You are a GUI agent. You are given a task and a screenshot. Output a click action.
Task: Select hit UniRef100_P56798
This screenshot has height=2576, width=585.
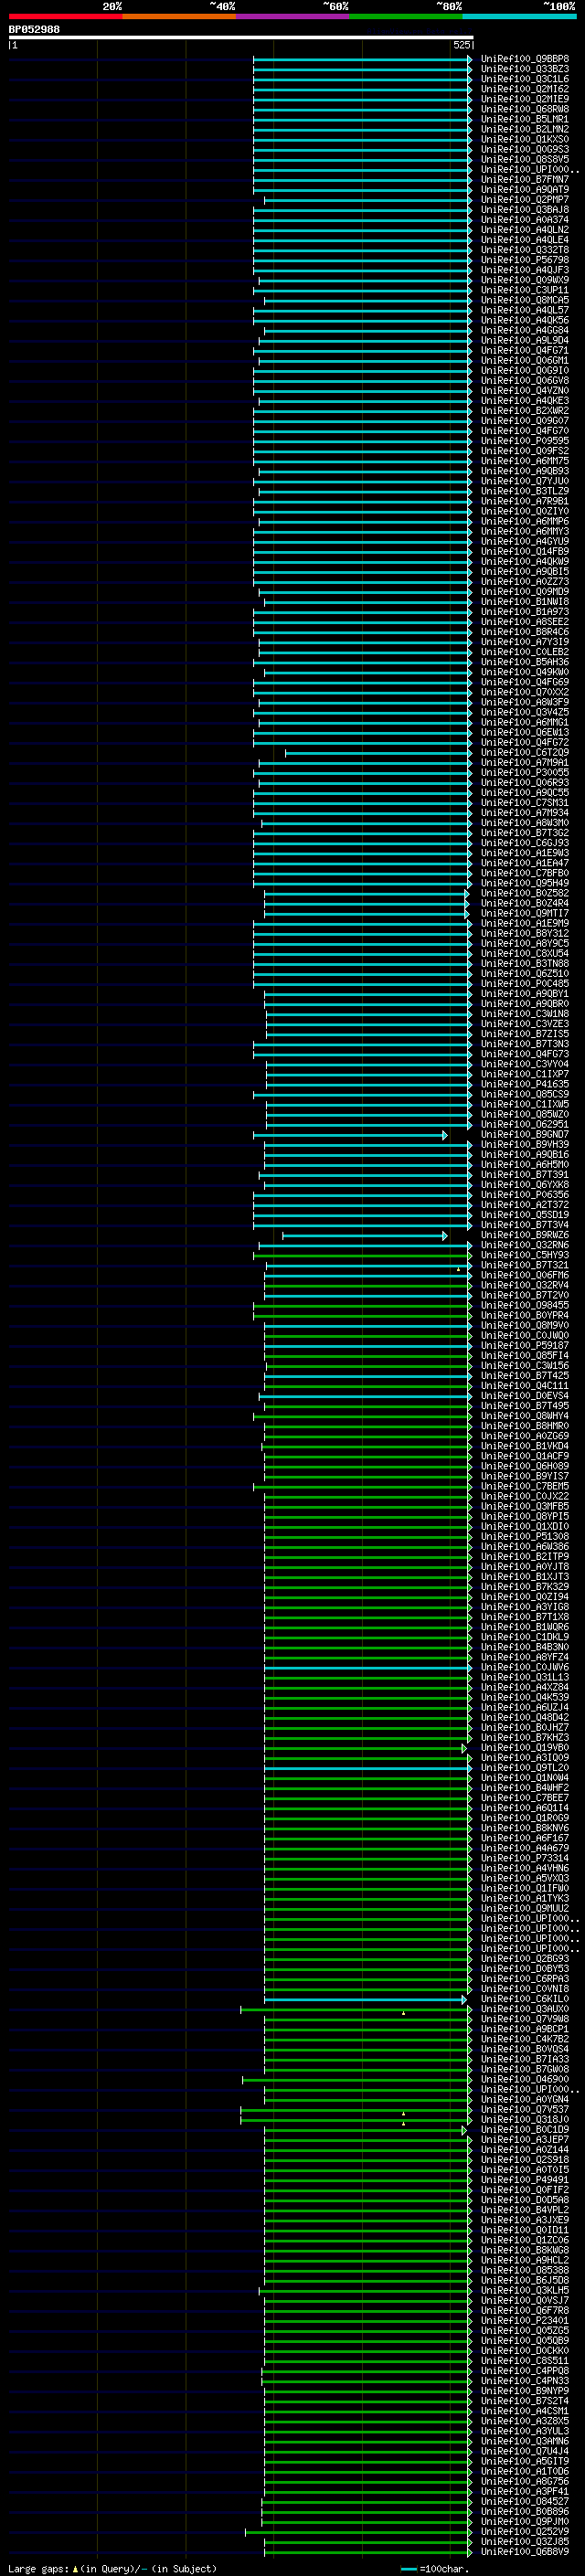pos(524,260)
